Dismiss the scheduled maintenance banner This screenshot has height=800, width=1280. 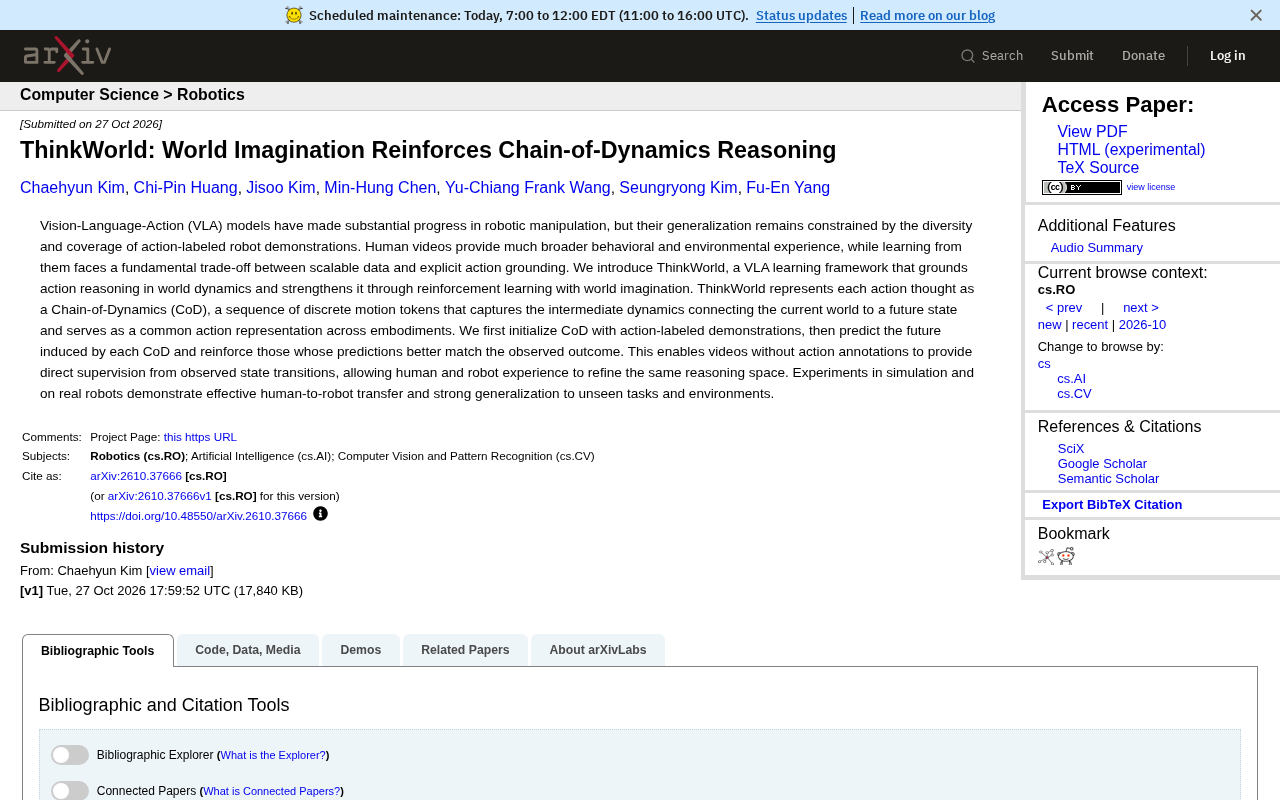pos(1256,15)
